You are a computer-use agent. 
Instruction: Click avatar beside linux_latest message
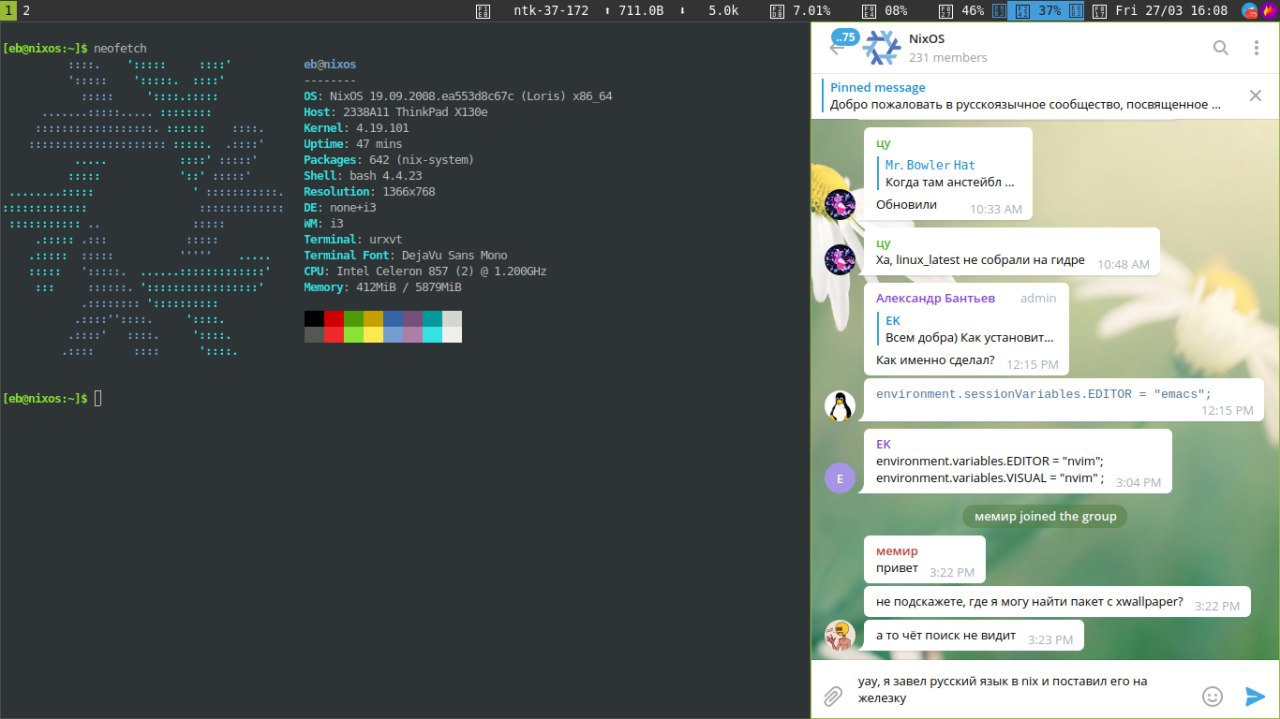coord(840,260)
